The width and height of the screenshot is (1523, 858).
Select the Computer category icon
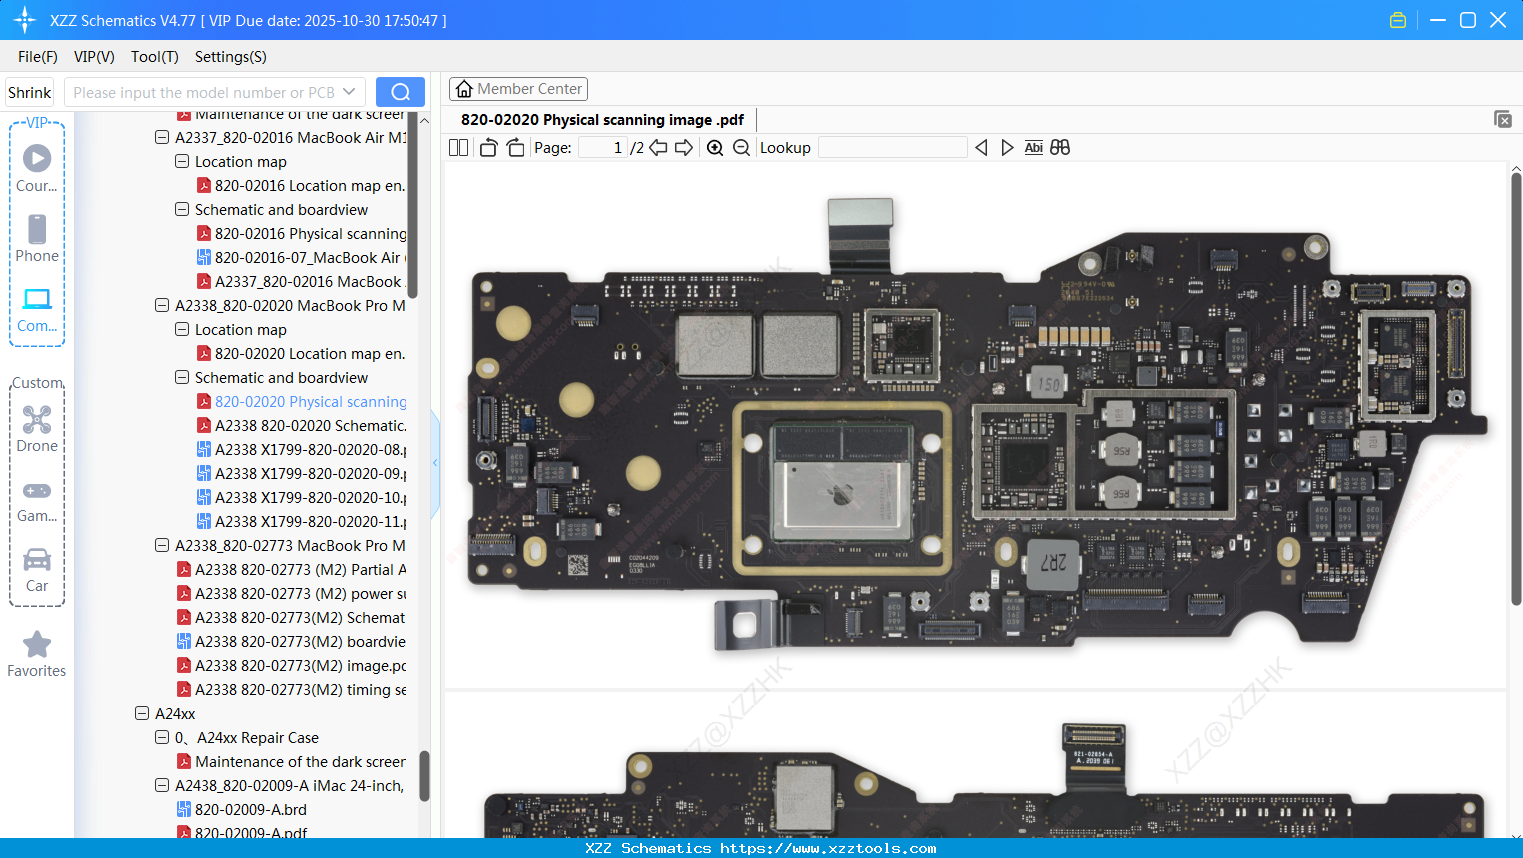(x=37, y=309)
